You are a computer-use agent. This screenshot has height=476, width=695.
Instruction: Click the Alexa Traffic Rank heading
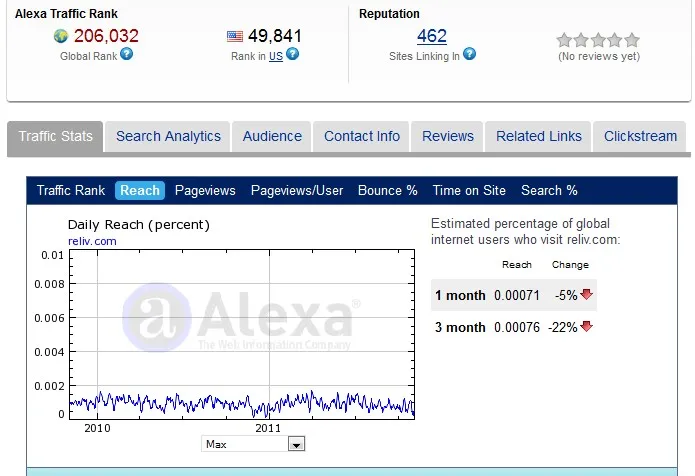(x=66, y=14)
